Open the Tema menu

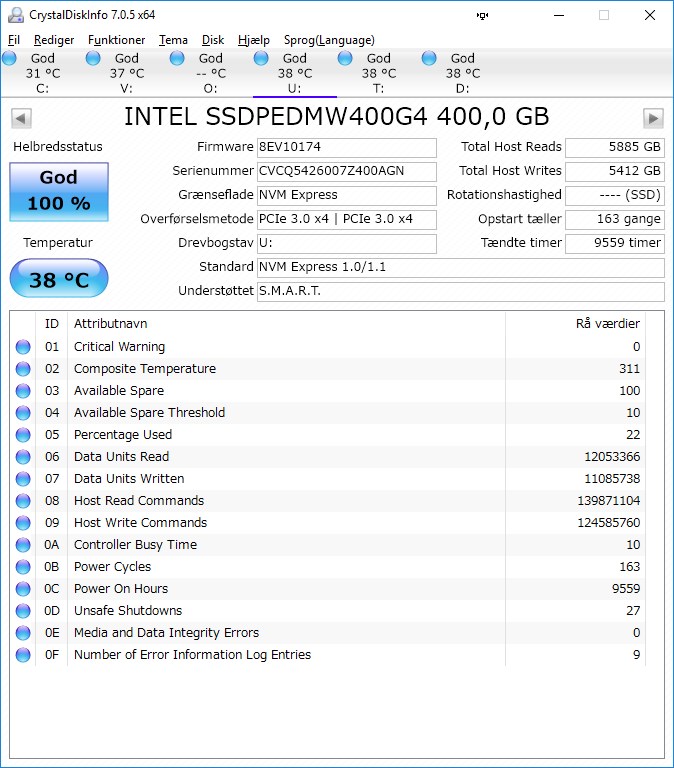coord(173,40)
